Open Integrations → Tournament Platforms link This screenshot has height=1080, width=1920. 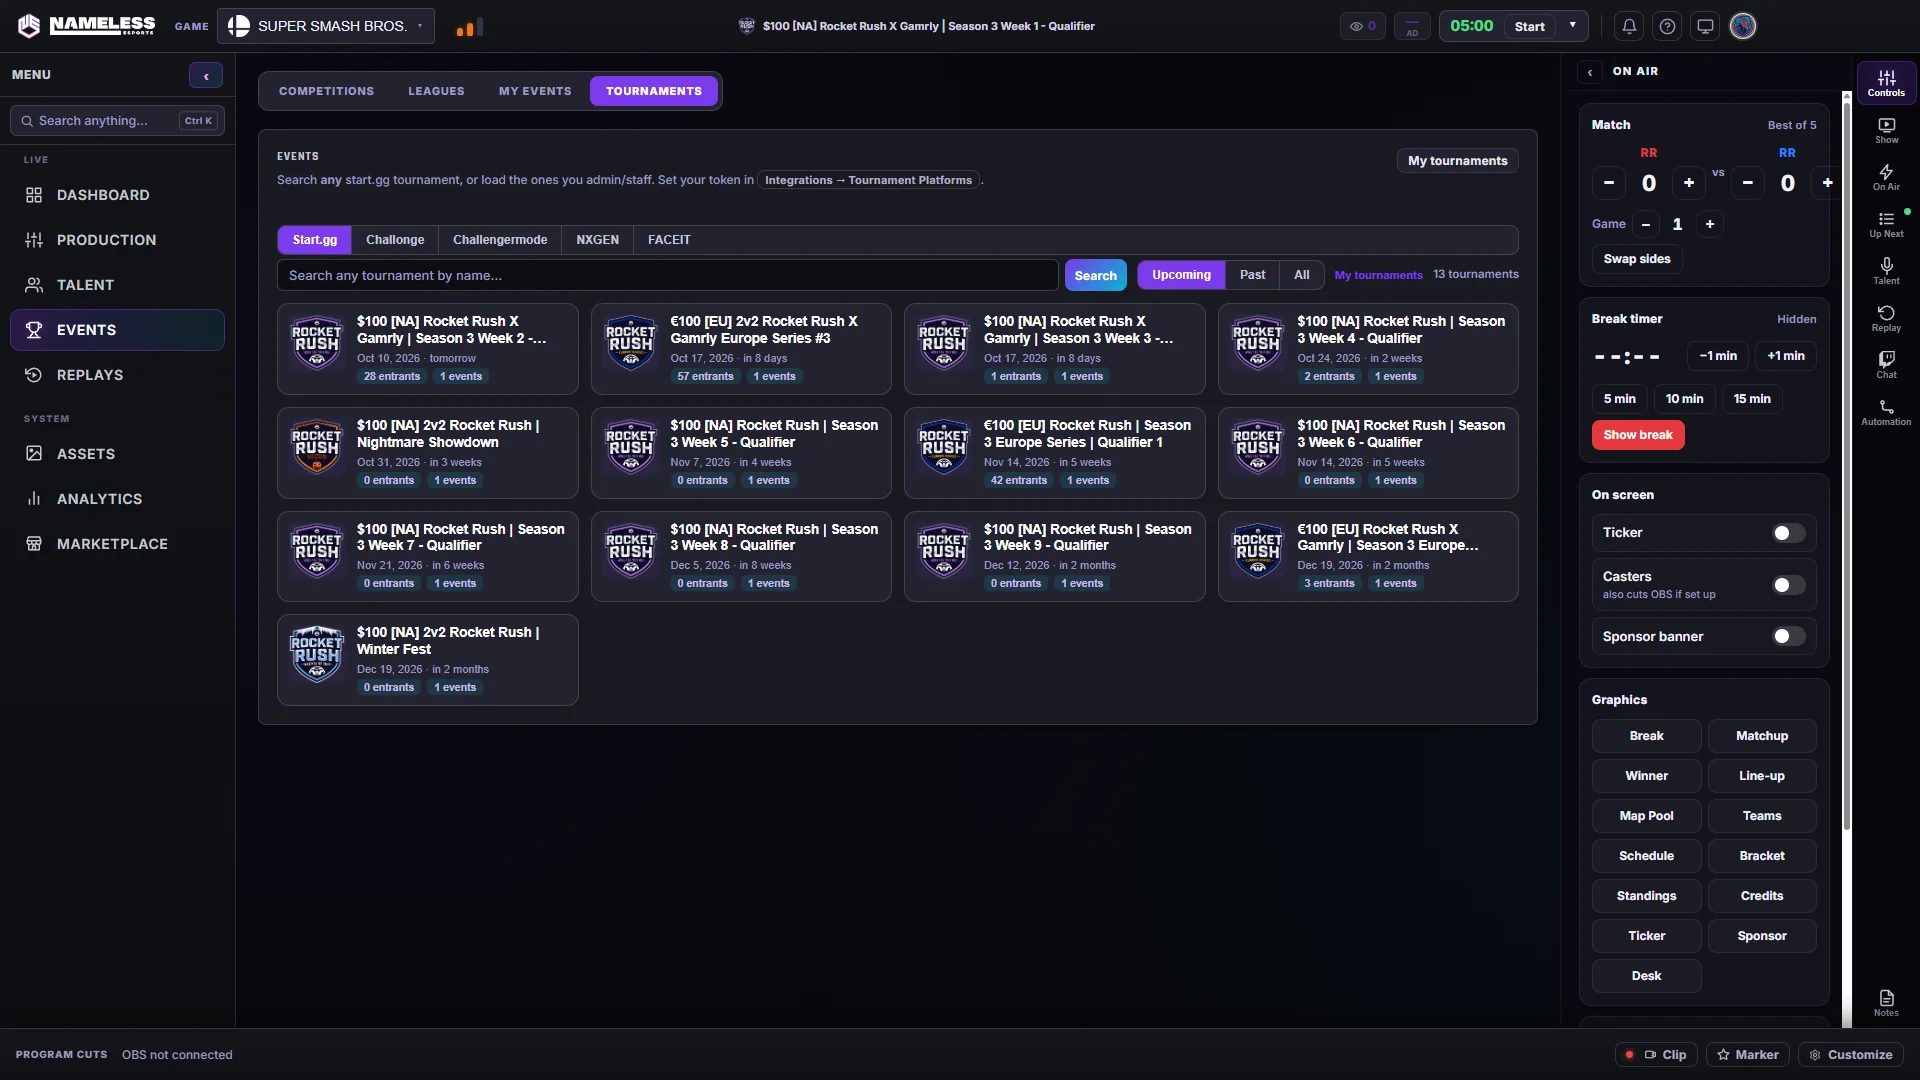(x=868, y=180)
